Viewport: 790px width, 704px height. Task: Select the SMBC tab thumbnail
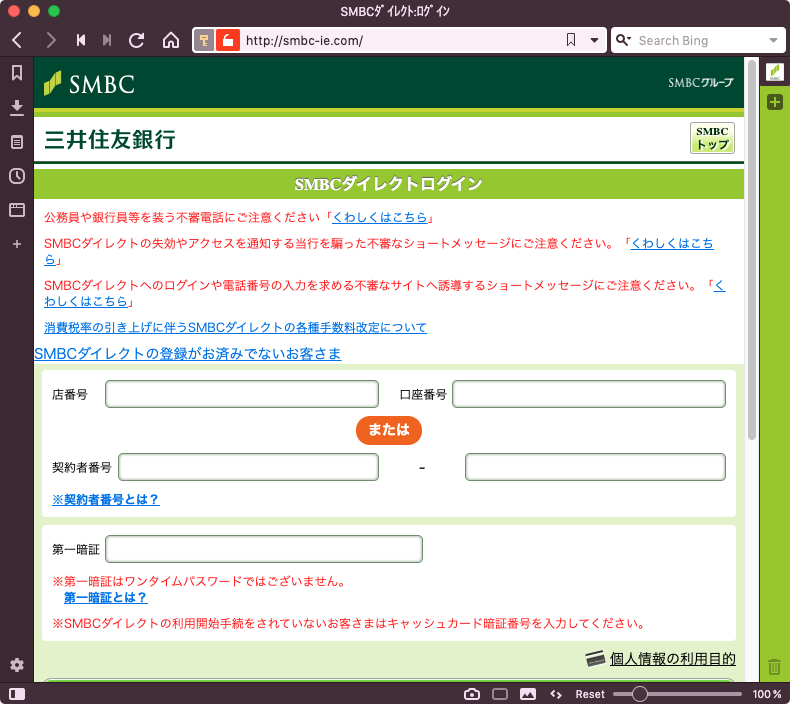tap(775, 72)
